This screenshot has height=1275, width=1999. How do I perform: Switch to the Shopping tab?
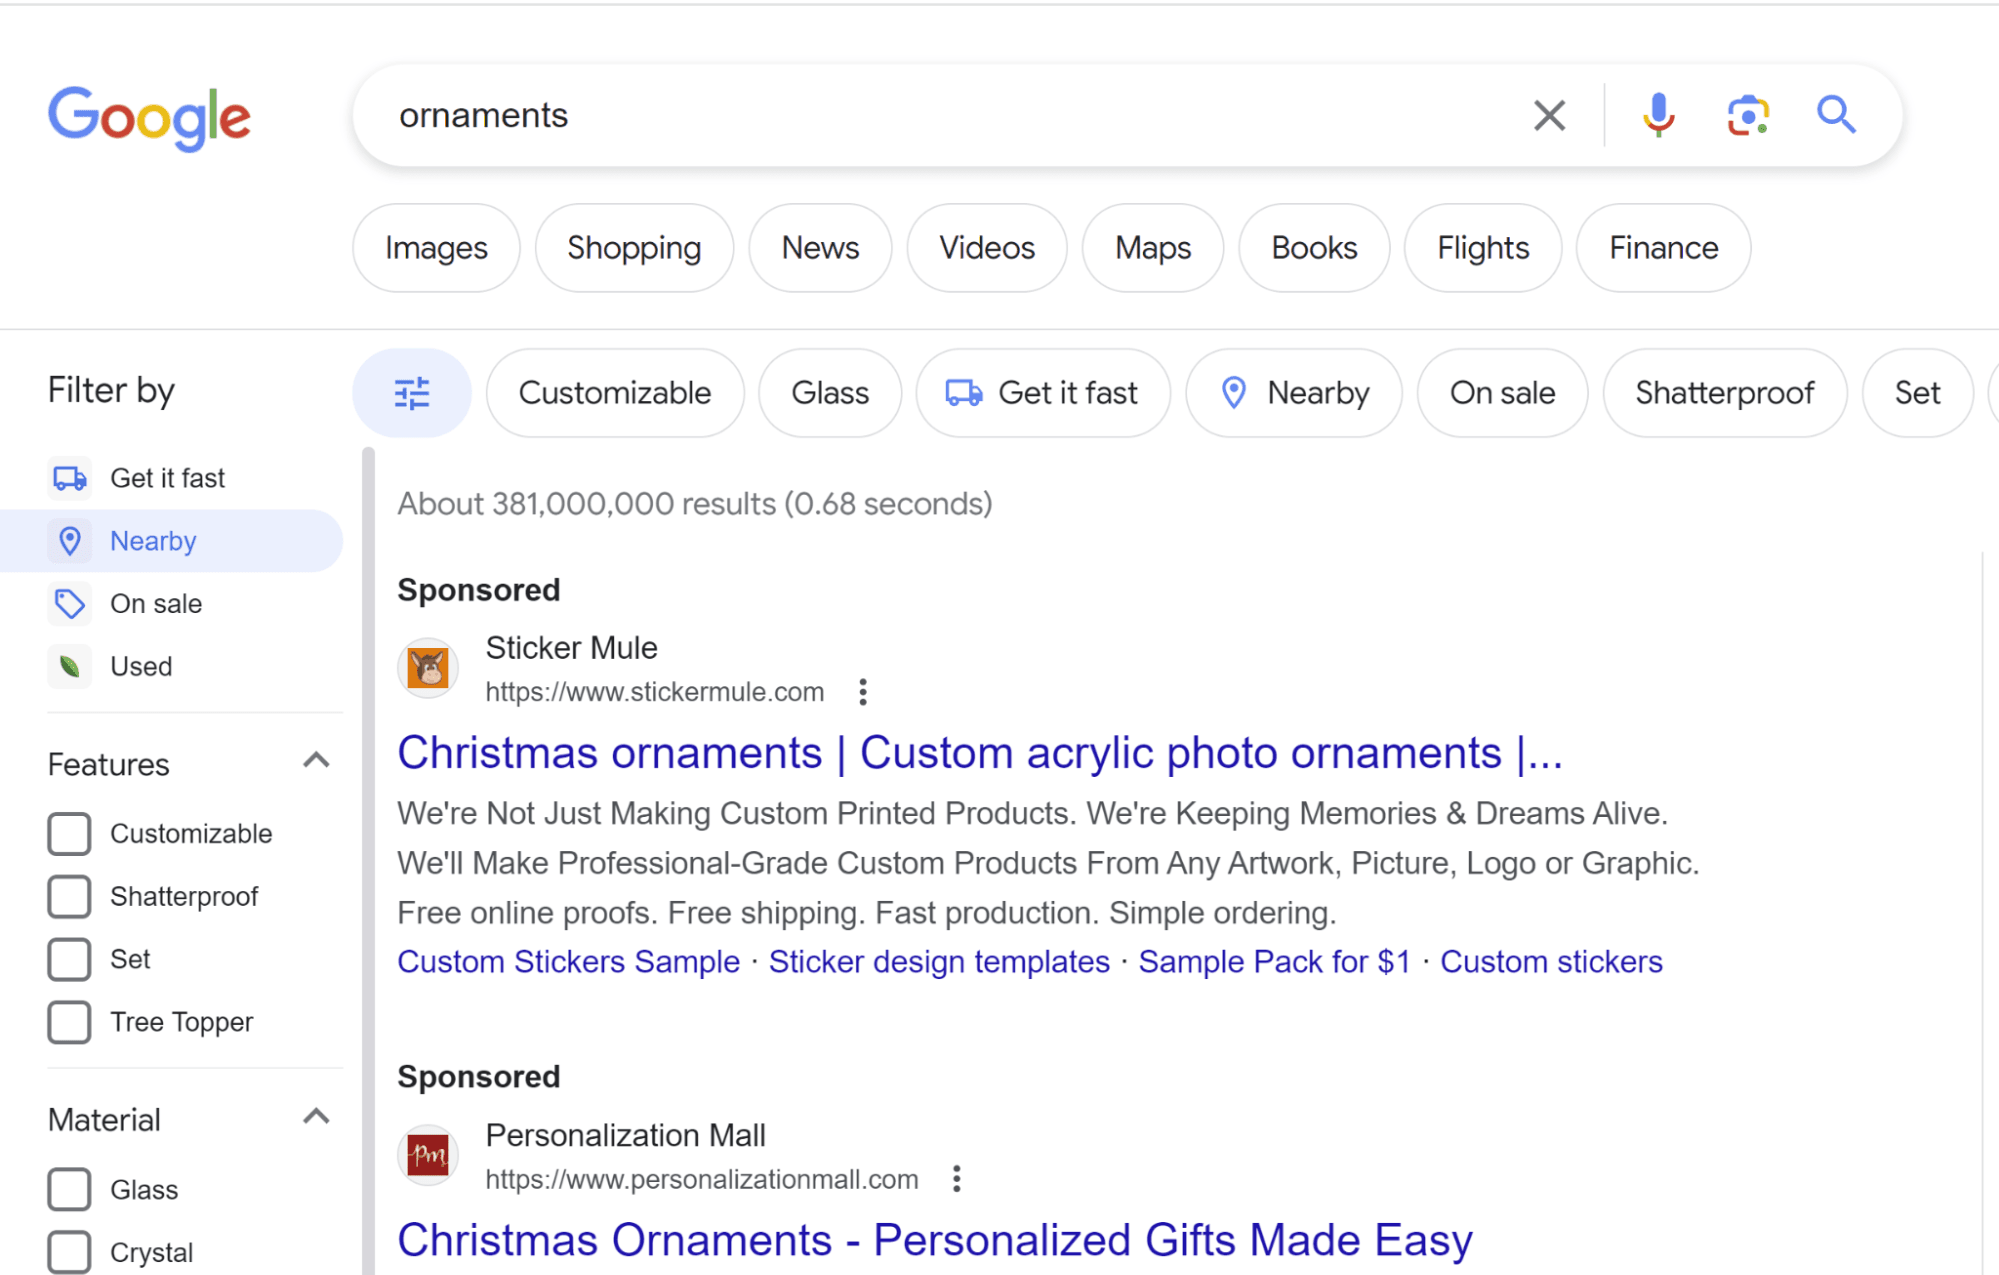point(634,248)
